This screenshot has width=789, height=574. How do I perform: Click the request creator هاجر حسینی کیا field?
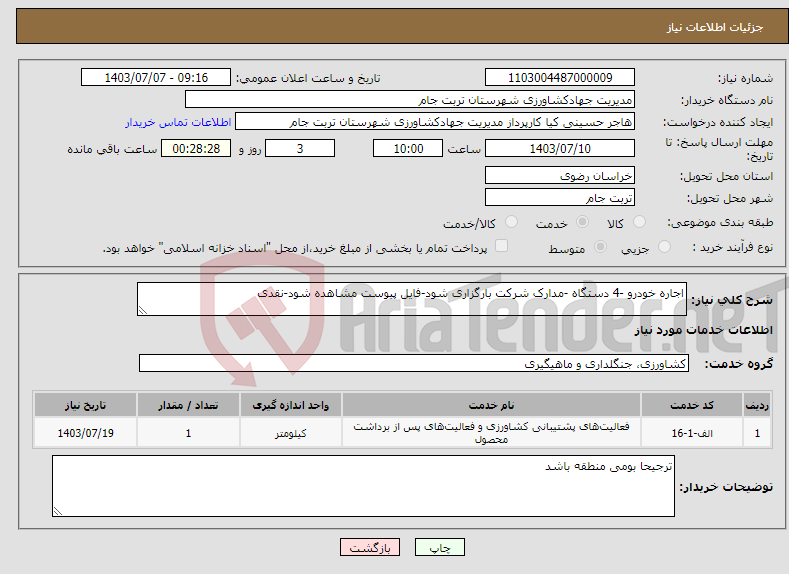pos(435,122)
